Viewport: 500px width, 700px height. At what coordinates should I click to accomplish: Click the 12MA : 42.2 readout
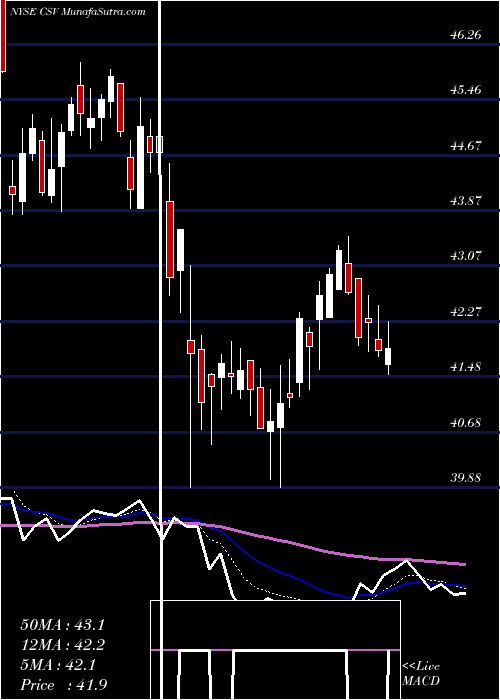(x=62, y=645)
